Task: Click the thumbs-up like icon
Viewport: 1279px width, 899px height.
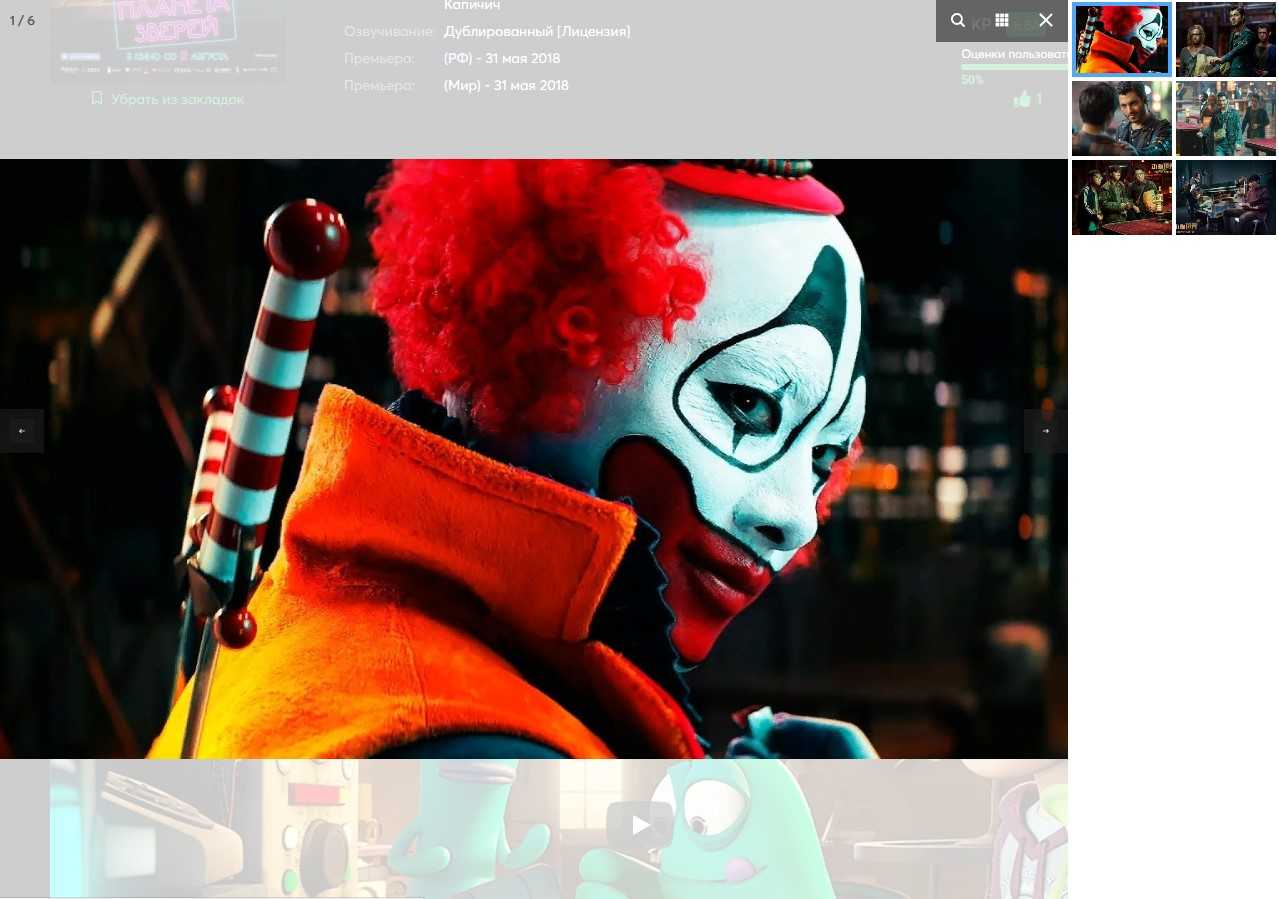Action: click(1022, 99)
